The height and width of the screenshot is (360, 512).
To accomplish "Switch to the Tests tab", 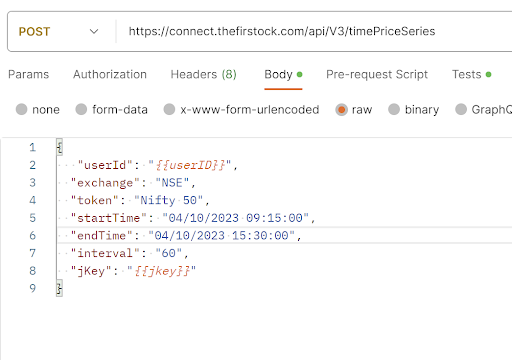I will click(471, 74).
